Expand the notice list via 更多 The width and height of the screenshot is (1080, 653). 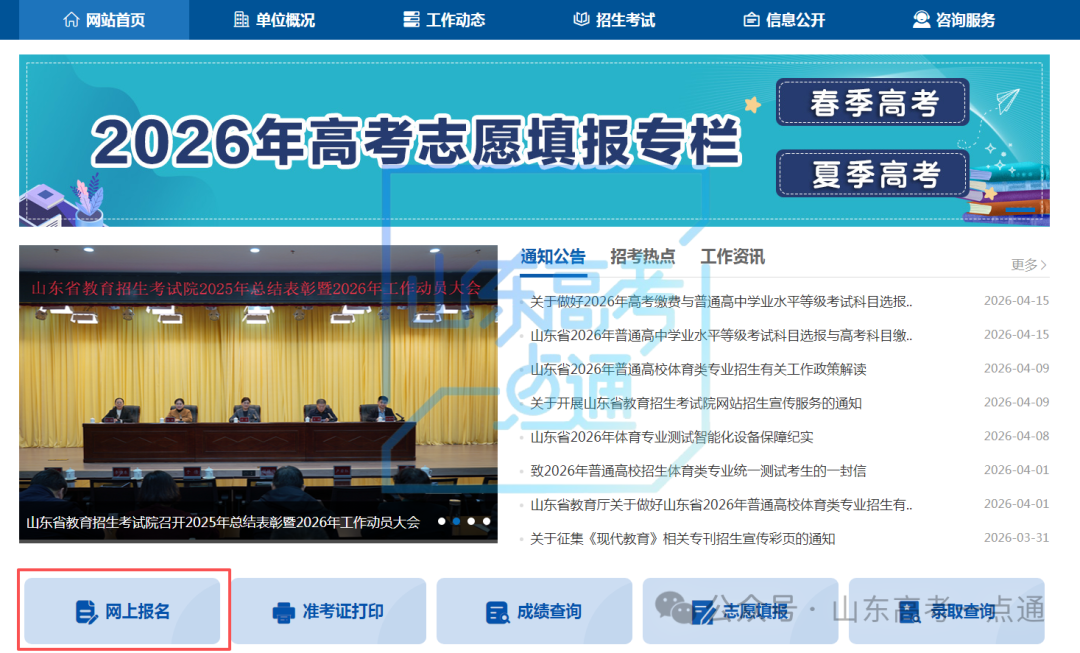1028,265
